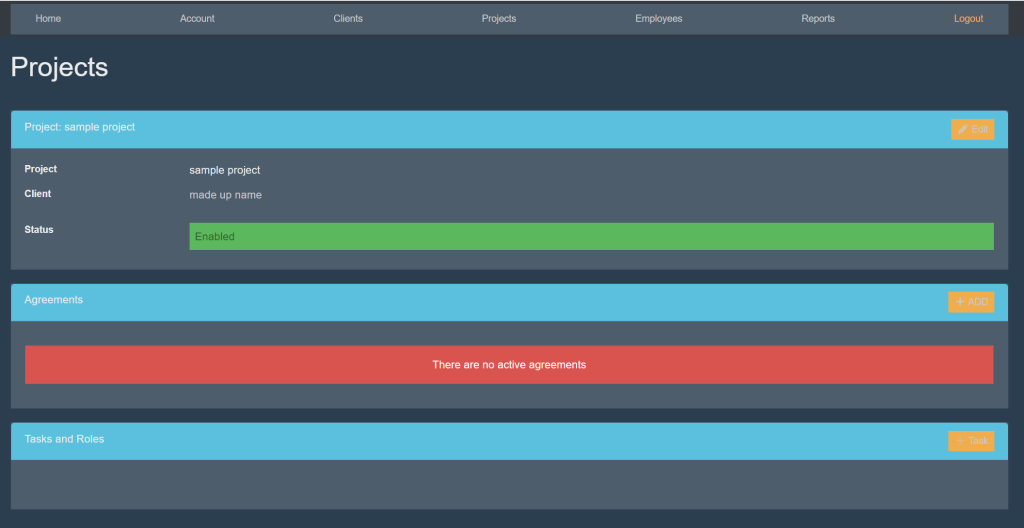
Task: Open the Account menu item
Action: click(x=197, y=18)
